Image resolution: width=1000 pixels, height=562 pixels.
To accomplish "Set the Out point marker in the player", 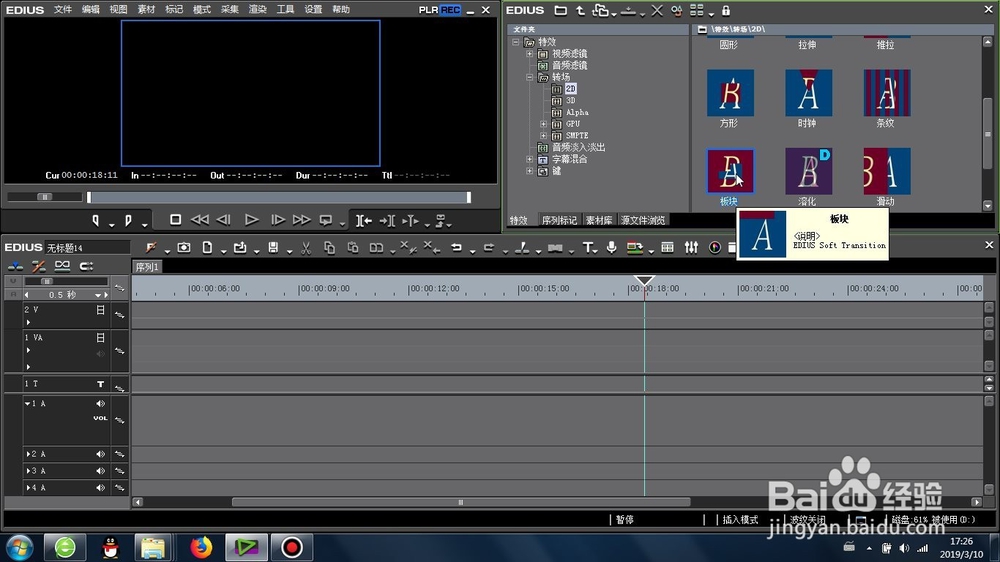I will 128,221.
